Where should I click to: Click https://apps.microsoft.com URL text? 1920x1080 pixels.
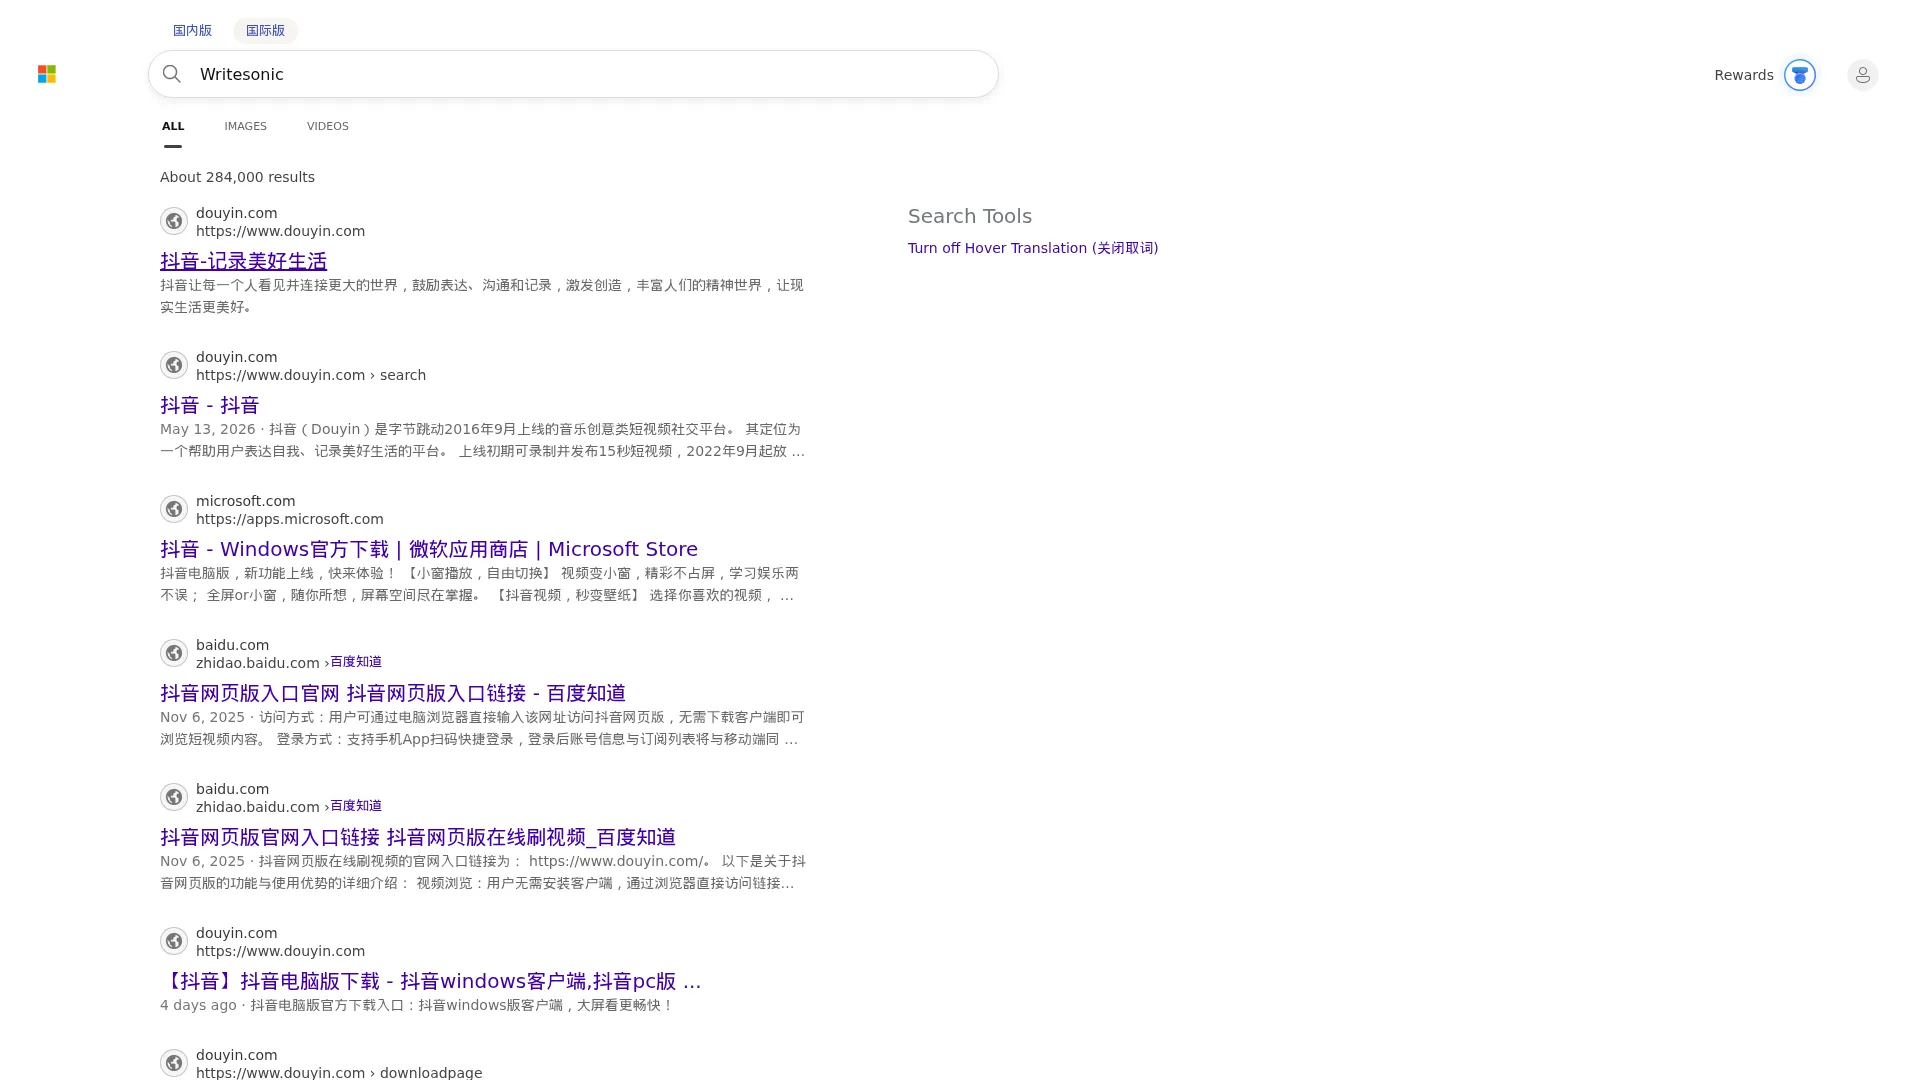coord(290,519)
